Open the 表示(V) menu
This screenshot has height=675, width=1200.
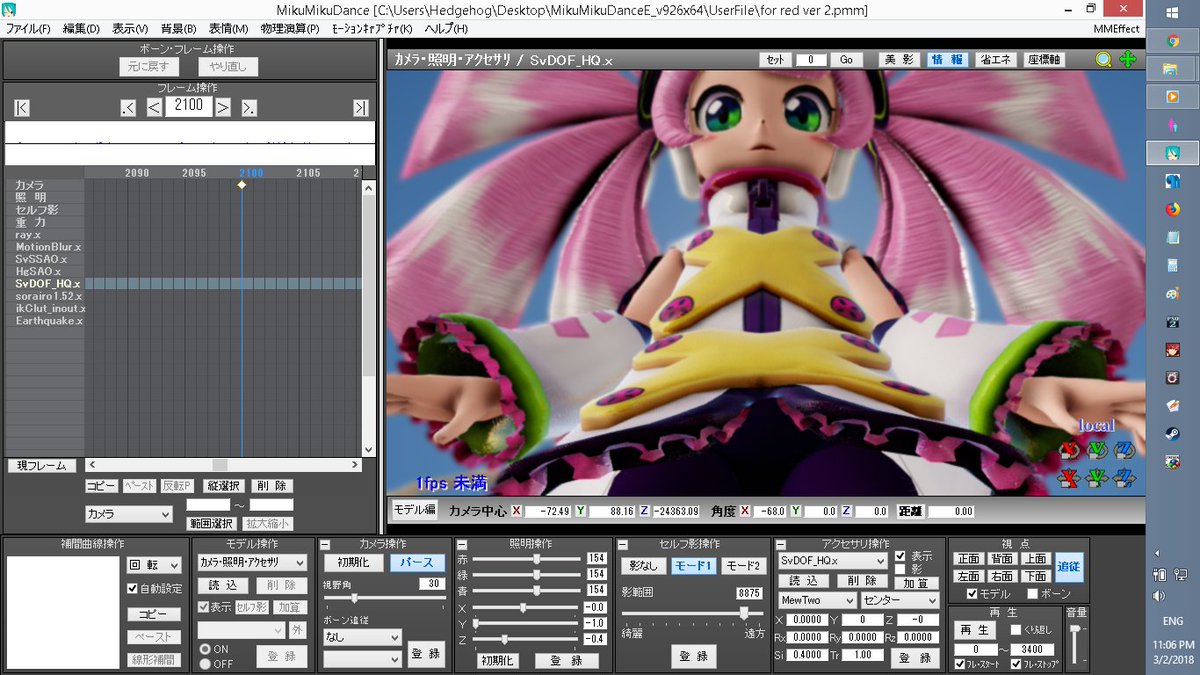131,29
